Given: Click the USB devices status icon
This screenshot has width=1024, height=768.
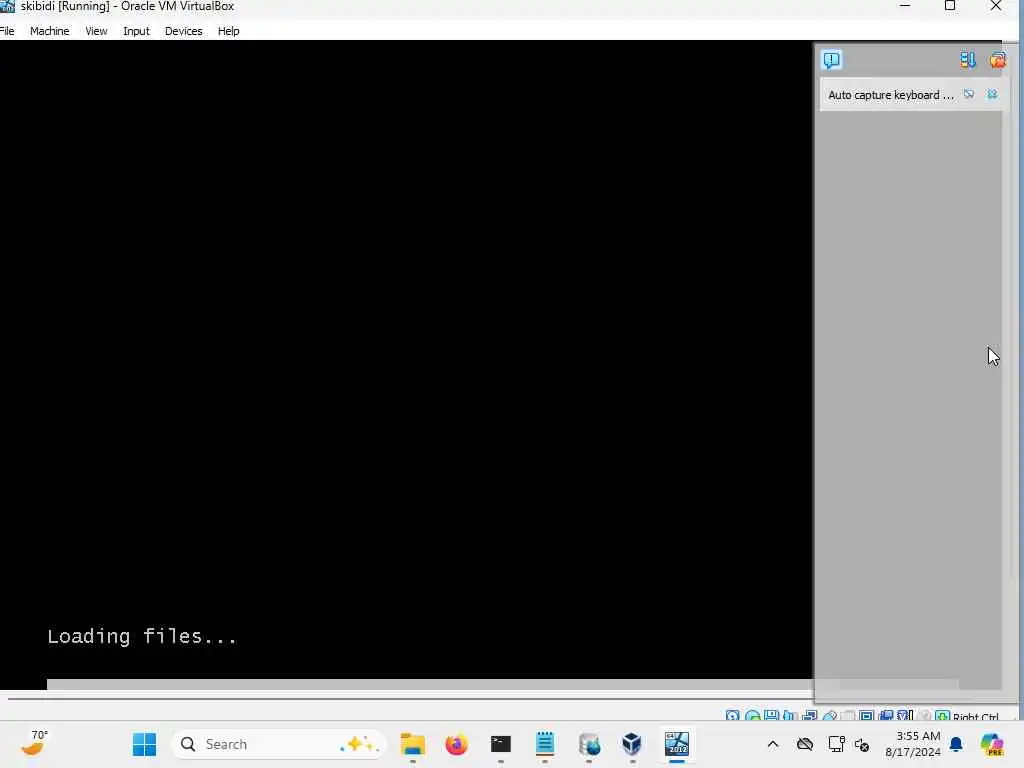Looking at the screenshot, I should [x=830, y=716].
